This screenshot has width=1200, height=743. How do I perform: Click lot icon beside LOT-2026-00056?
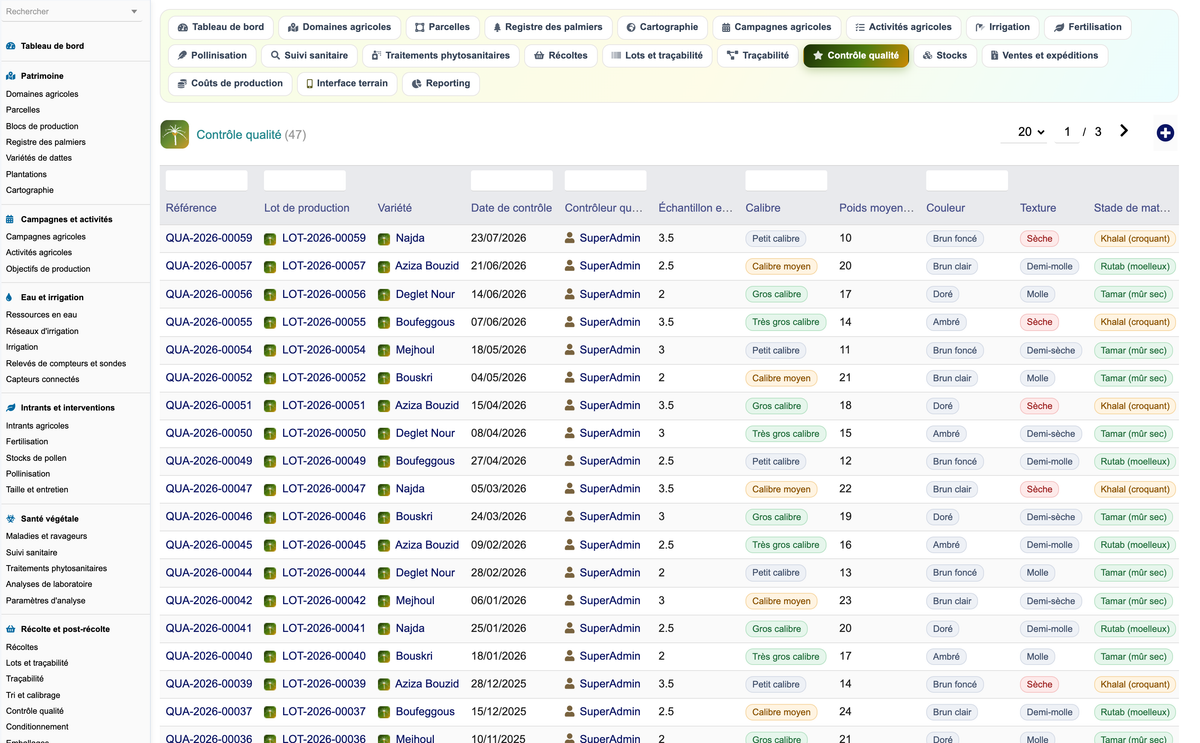tap(270, 295)
